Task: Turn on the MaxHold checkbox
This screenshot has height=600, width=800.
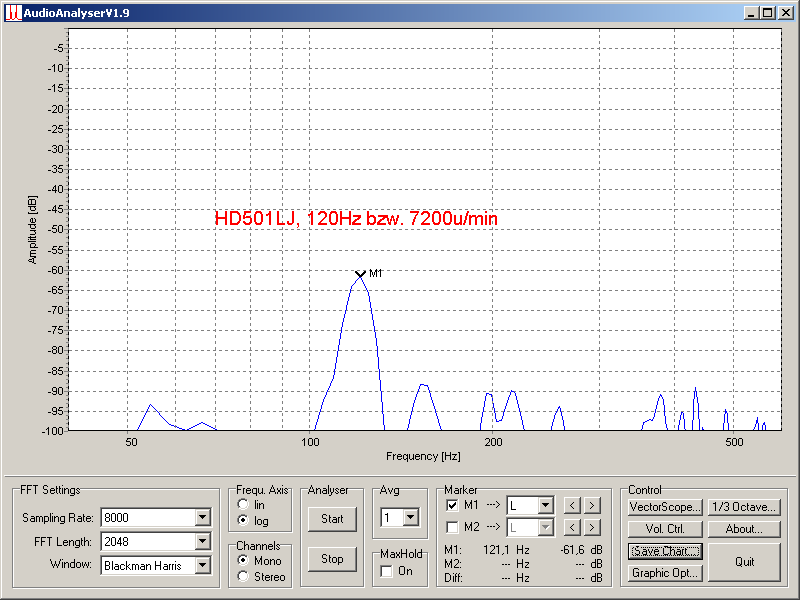Action: pos(387,571)
